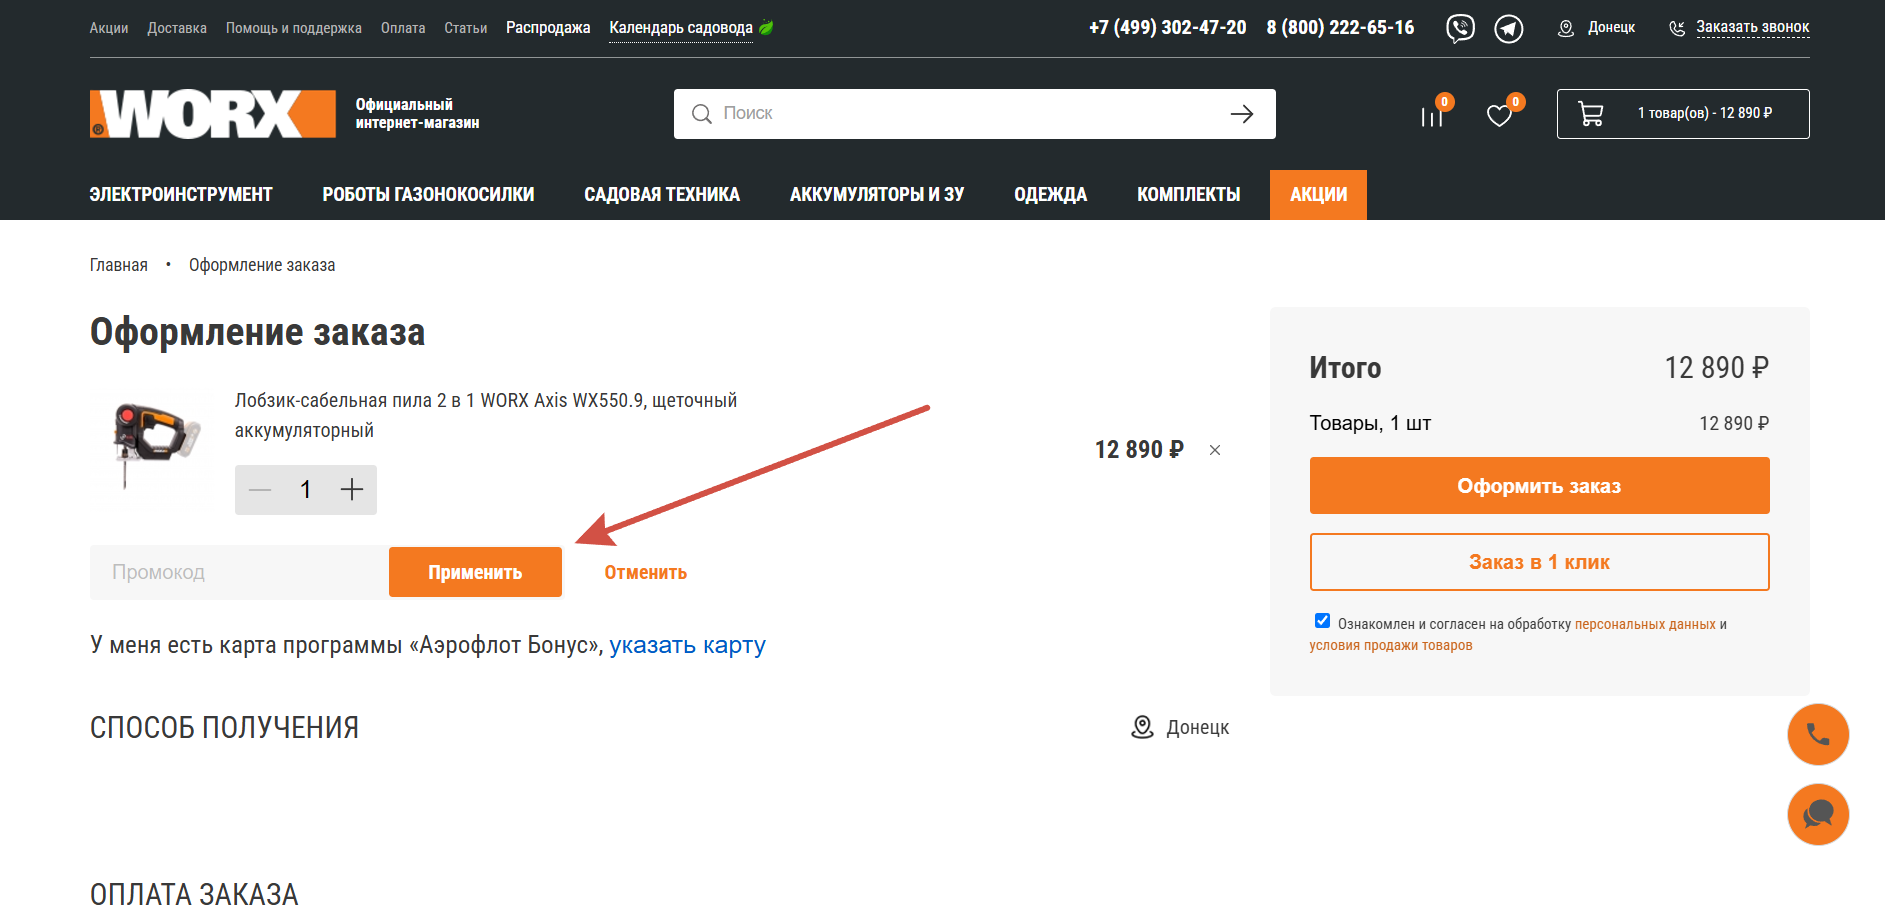This screenshot has height=914, width=1885.
Task: Submit search with the arrow icon
Action: [x=1242, y=114]
